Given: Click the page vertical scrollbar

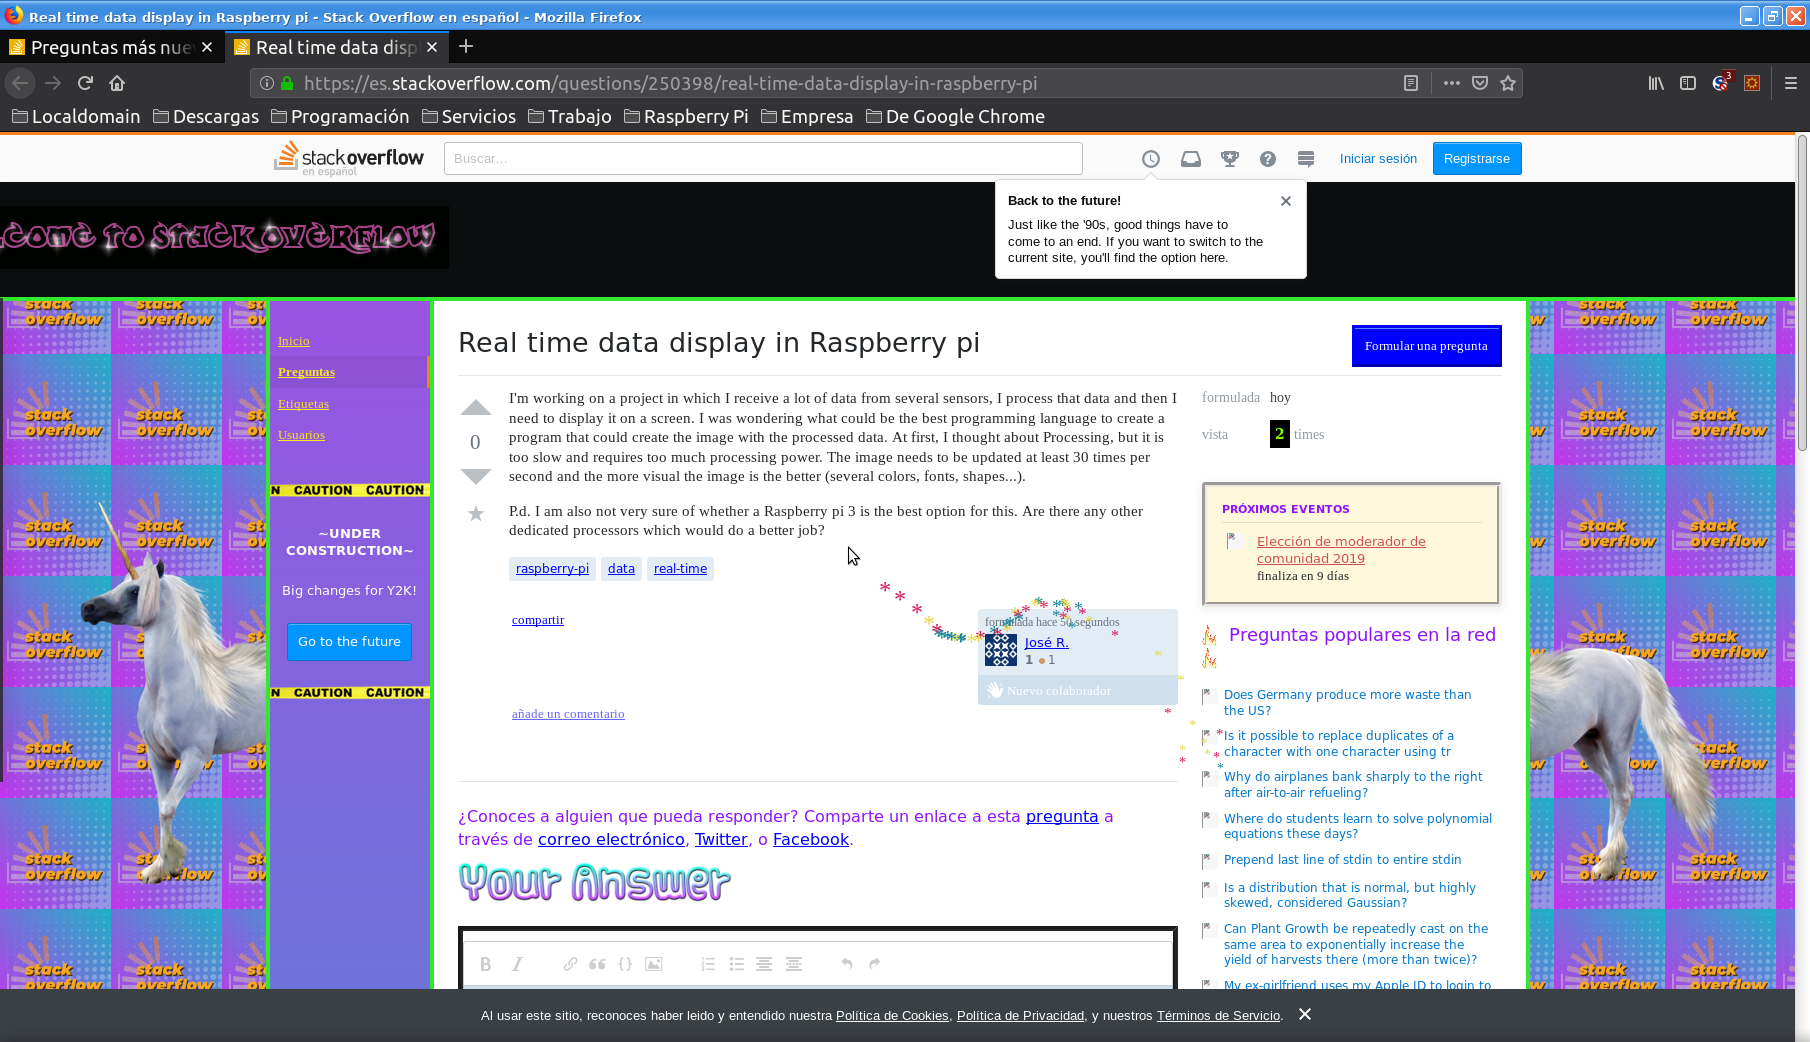Looking at the screenshot, I should pos(1802,293).
